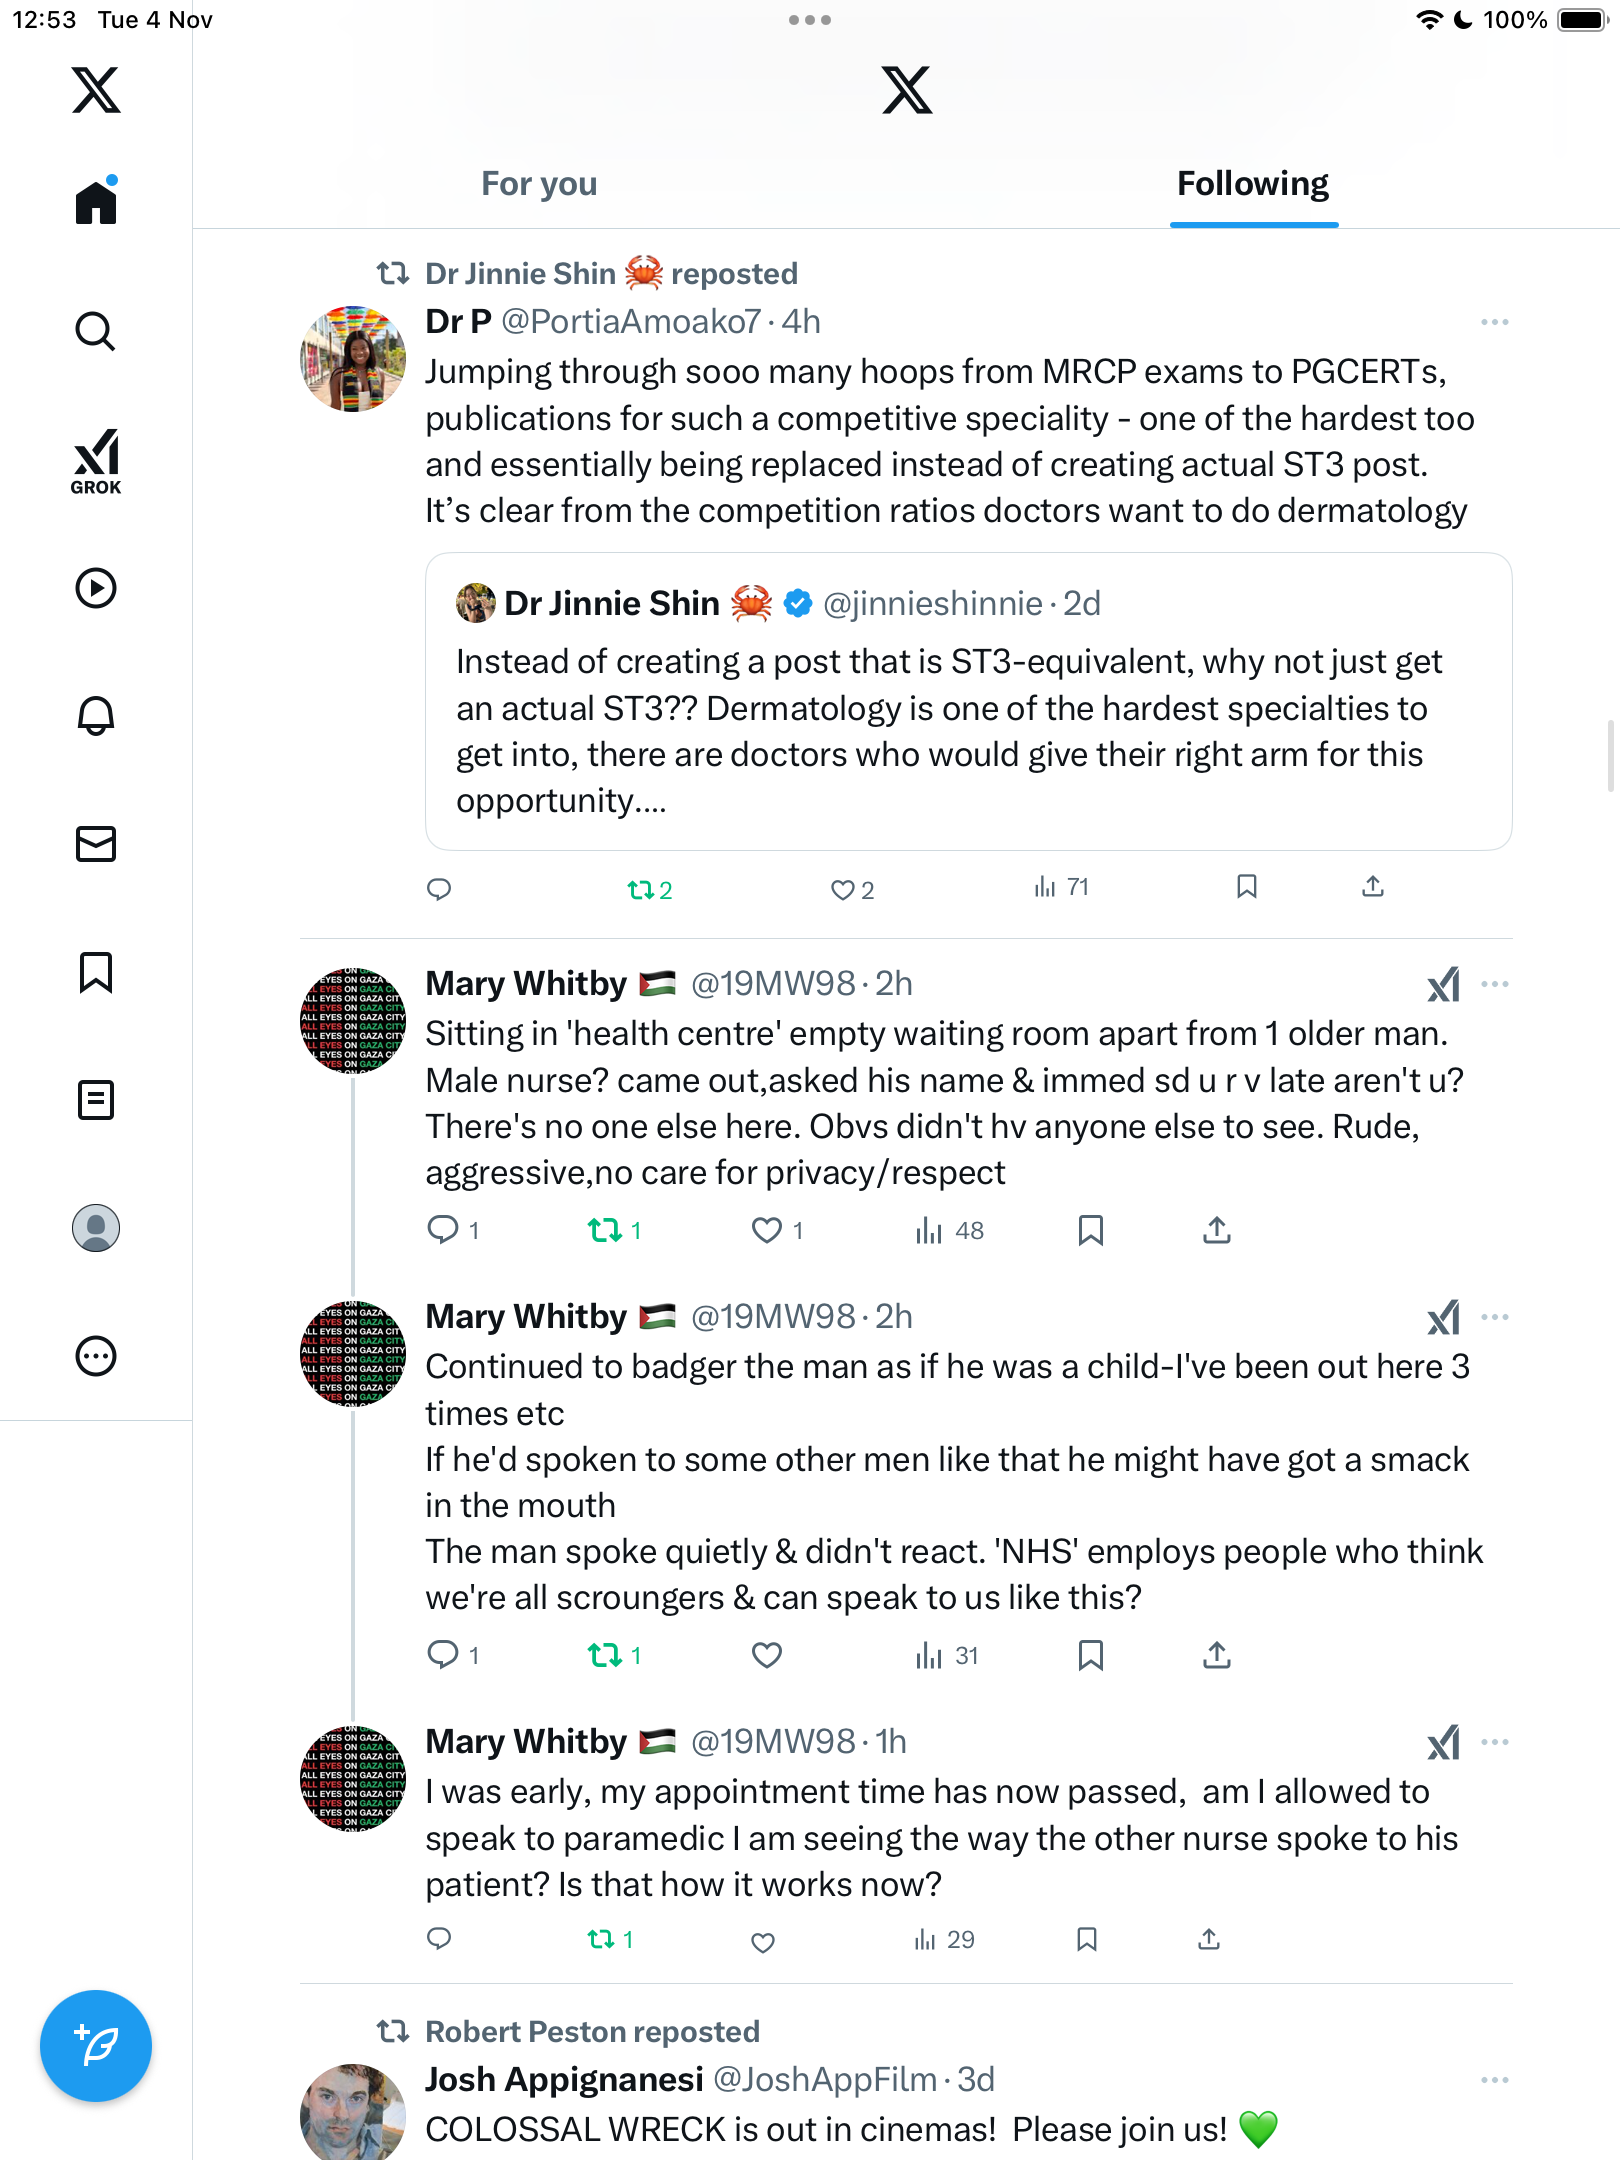Open sidebar More options circle menu
The width and height of the screenshot is (1620, 2160).
tap(96, 1356)
